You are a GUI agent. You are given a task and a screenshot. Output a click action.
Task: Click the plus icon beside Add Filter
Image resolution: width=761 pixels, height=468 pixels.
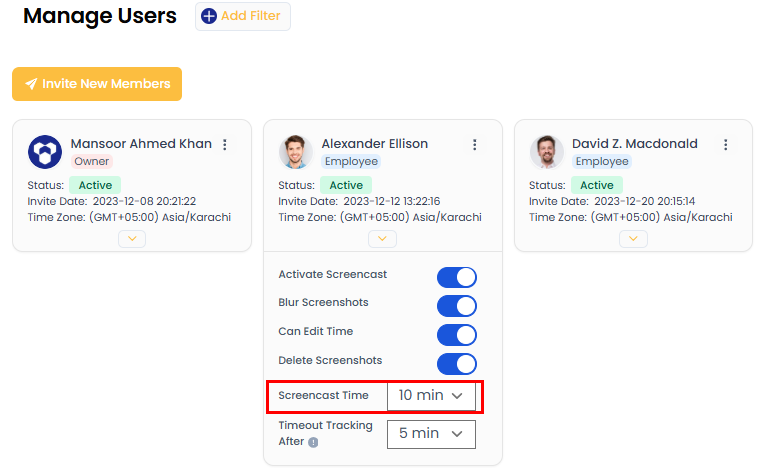point(209,16)
